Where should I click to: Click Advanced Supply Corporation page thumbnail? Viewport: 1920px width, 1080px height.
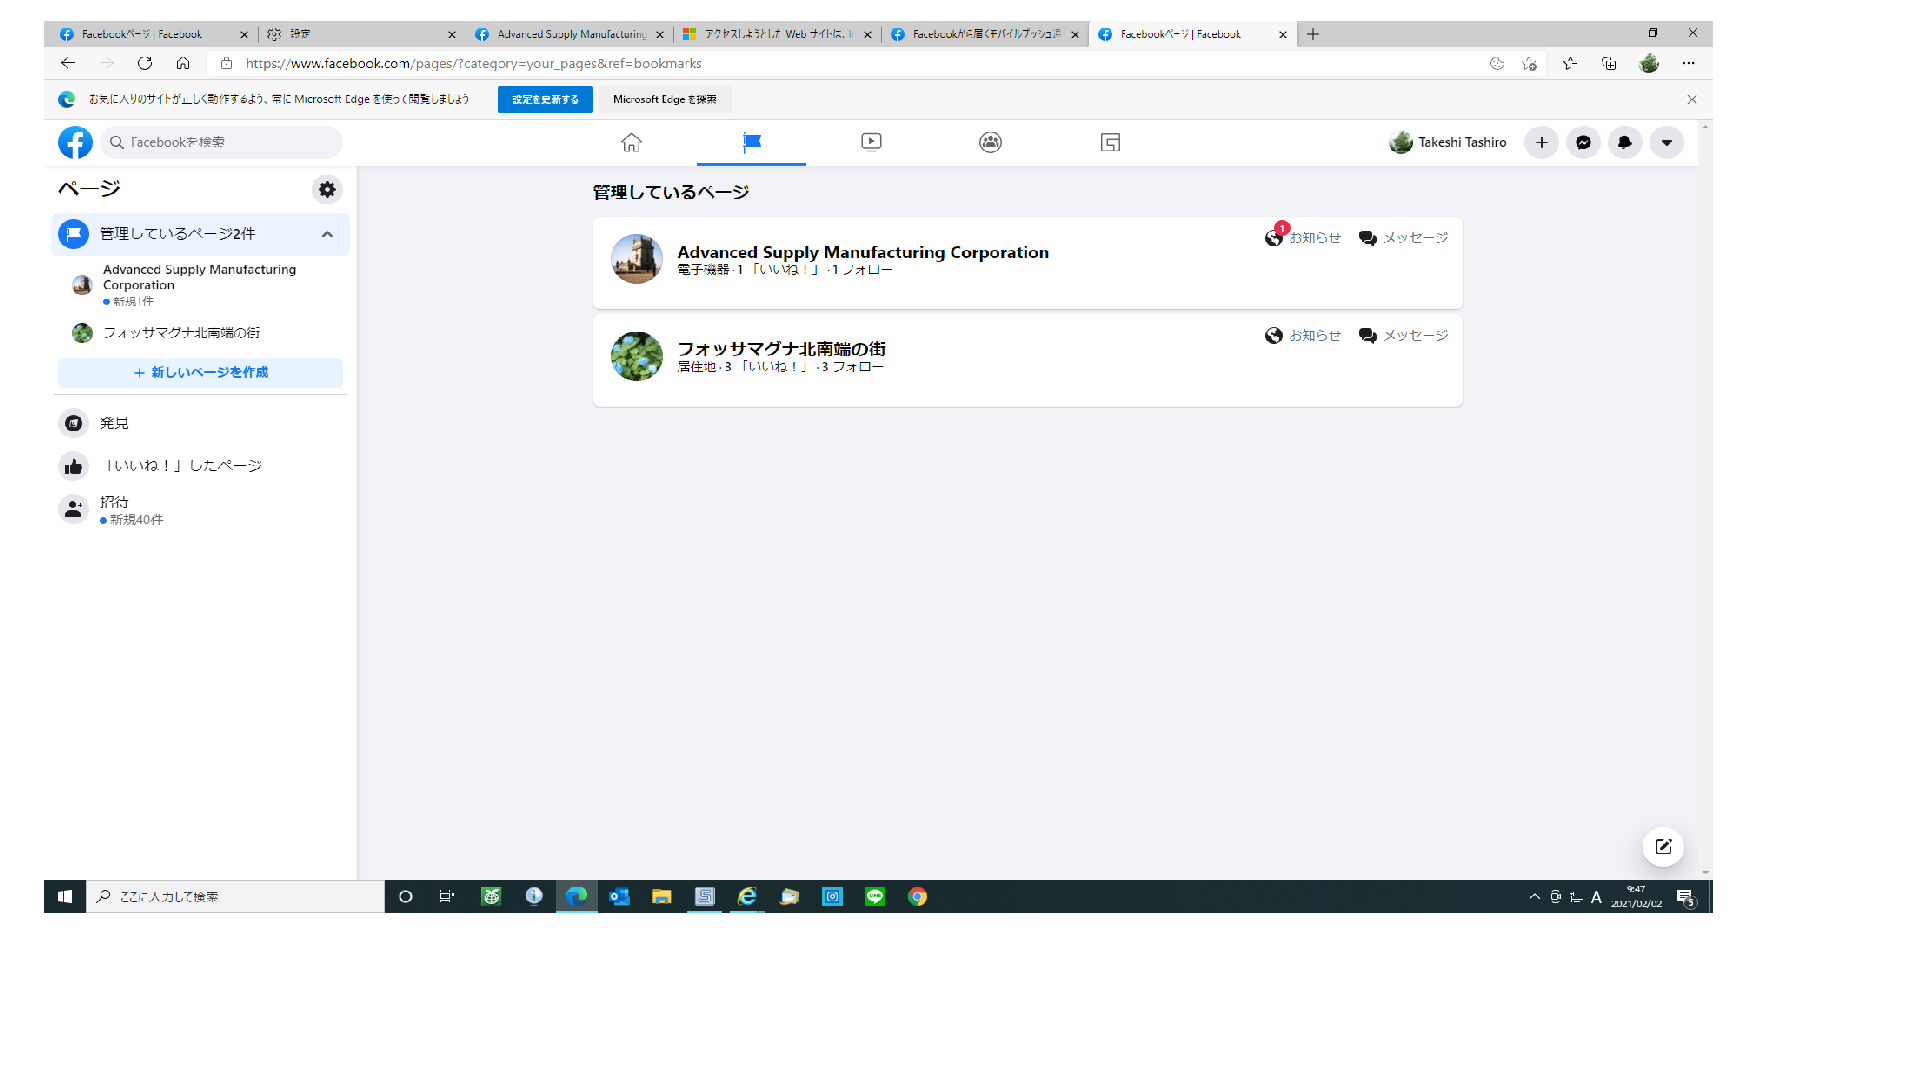click(637, 259)
